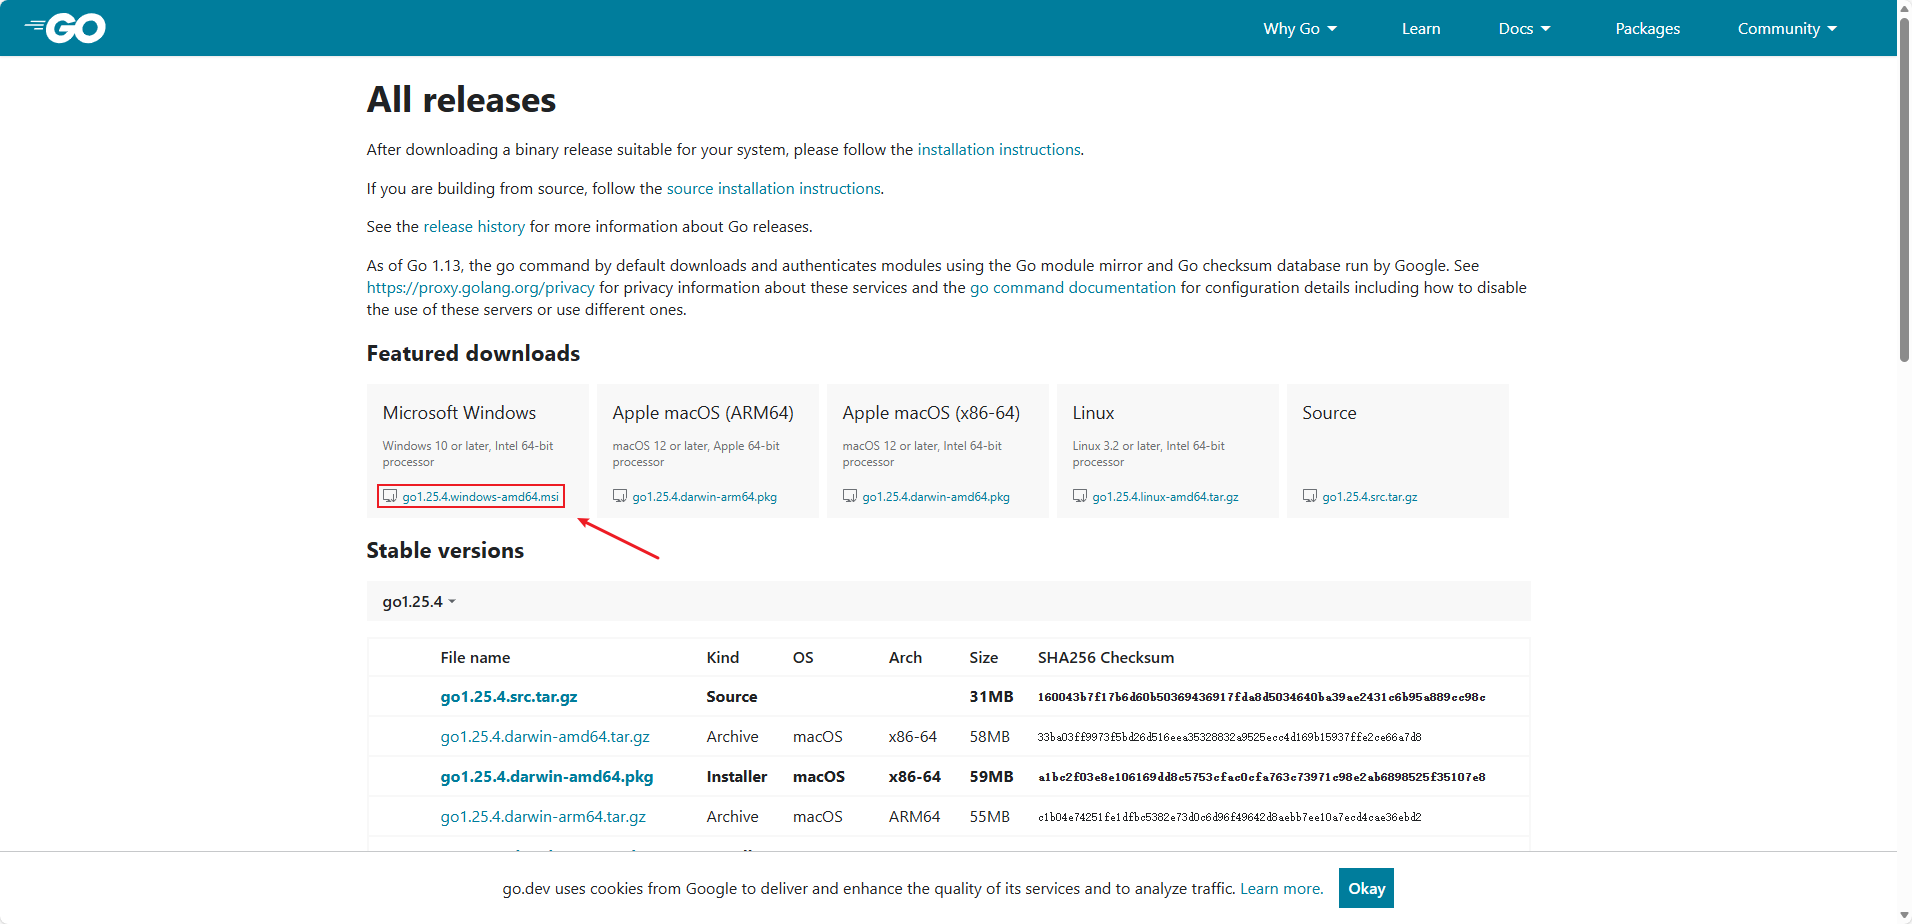Accept cookies with the Okay button

[x=1366, y=888]
